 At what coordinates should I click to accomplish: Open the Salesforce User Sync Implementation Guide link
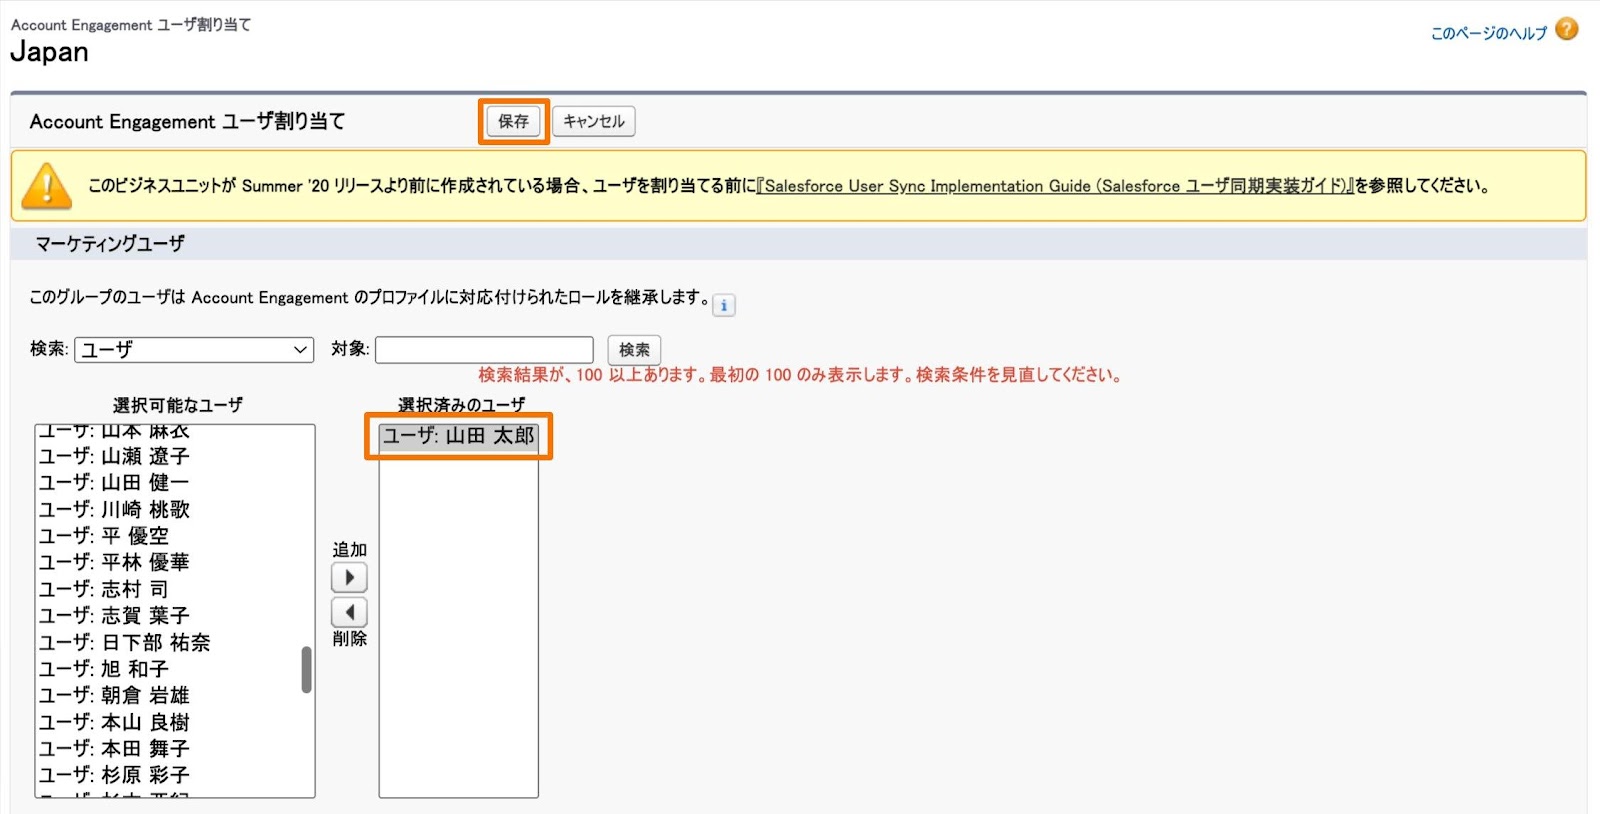(1054, 186)
